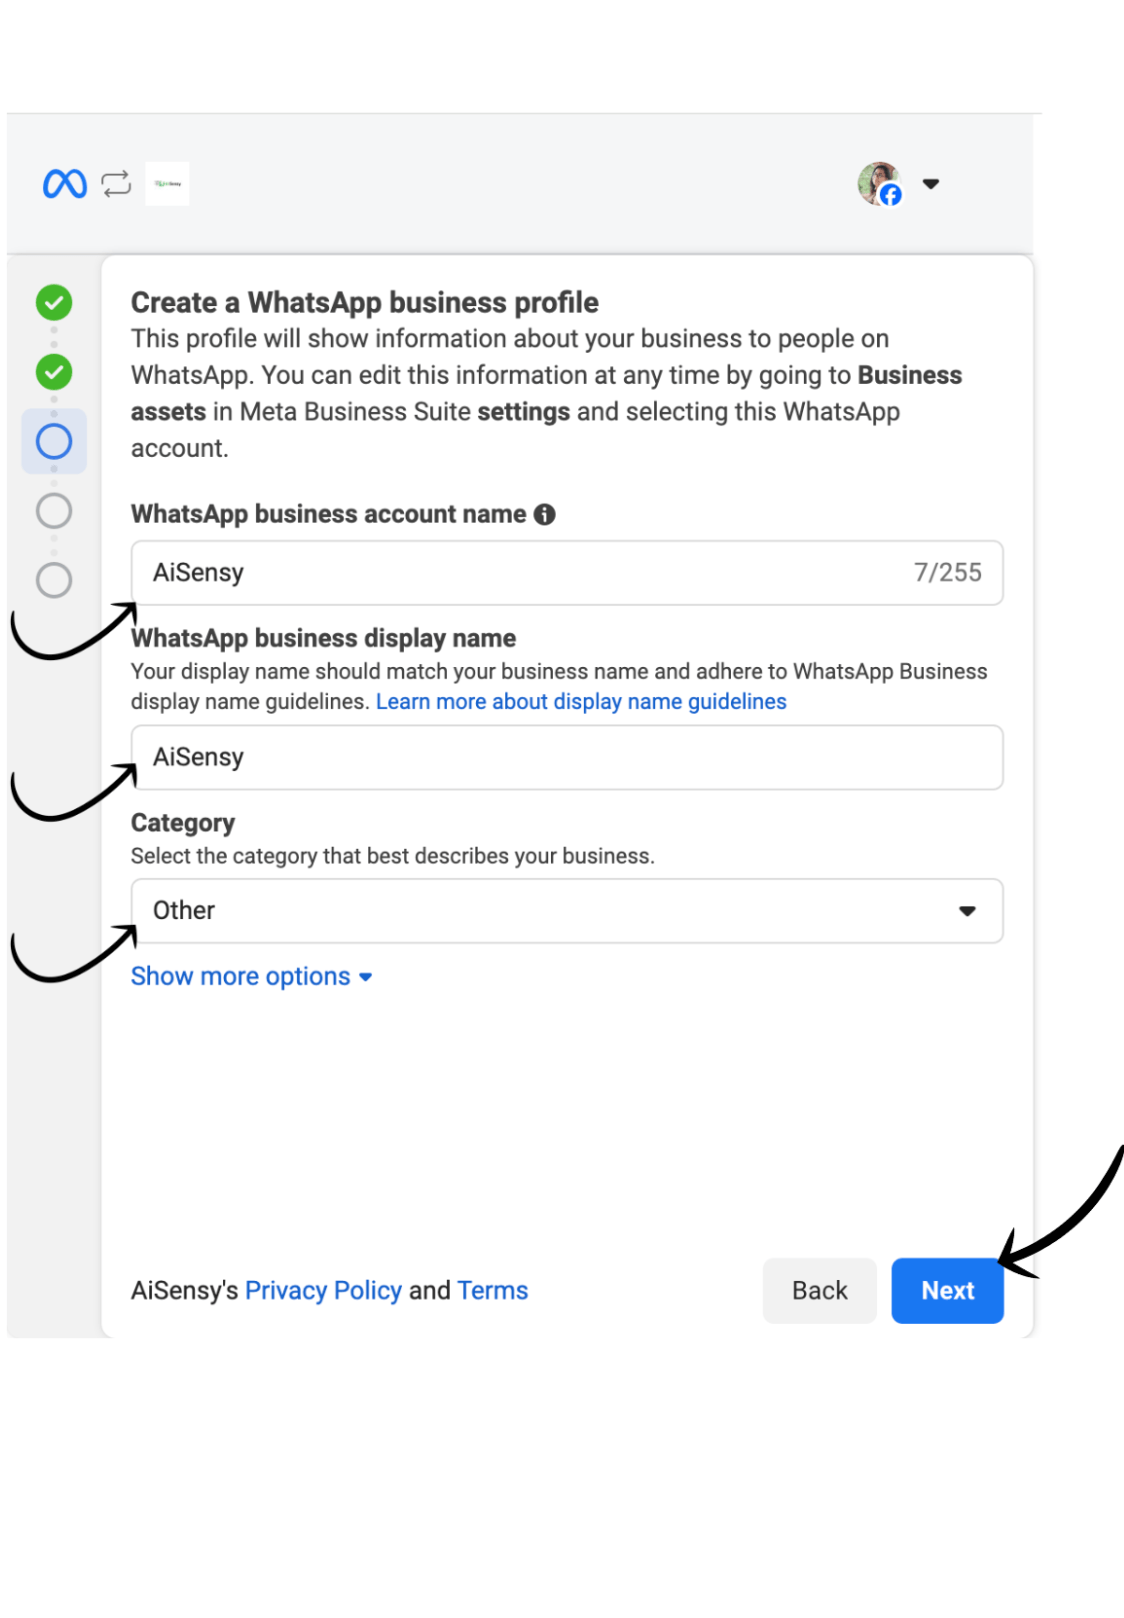The height and width of the screenshot is (1618, 1124).
Task: Click the Category dropdown arrow
Action: point(967,911)
